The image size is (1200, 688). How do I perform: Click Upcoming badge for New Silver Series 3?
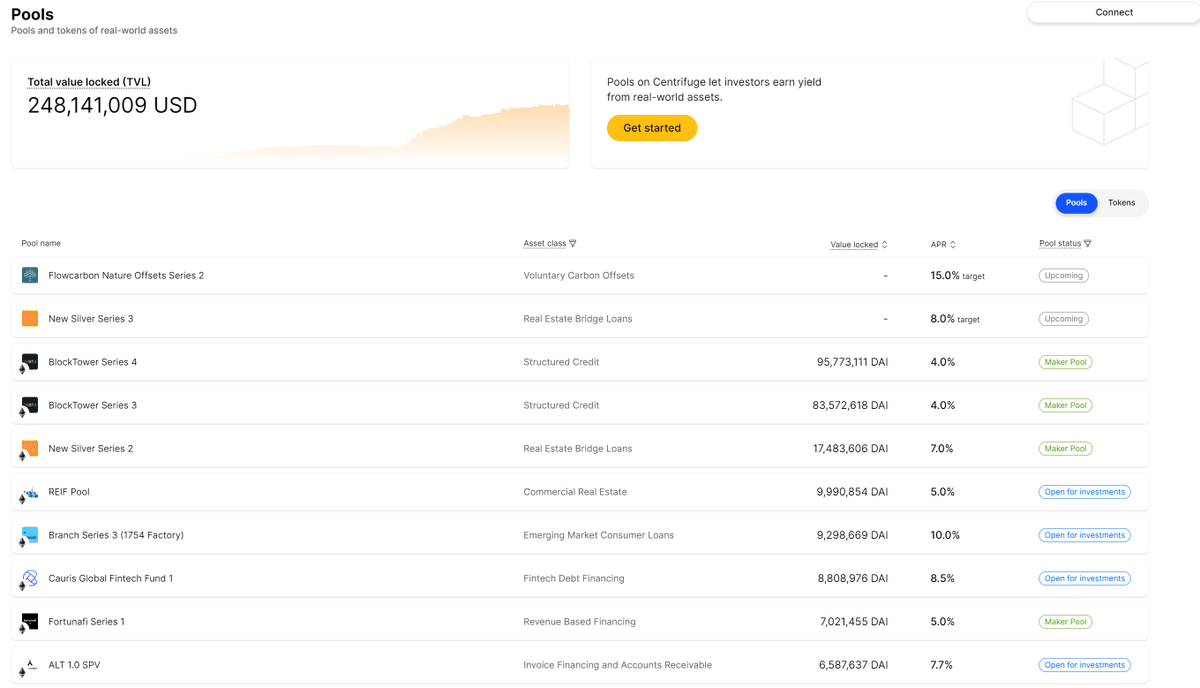(x=1064, y=319)
